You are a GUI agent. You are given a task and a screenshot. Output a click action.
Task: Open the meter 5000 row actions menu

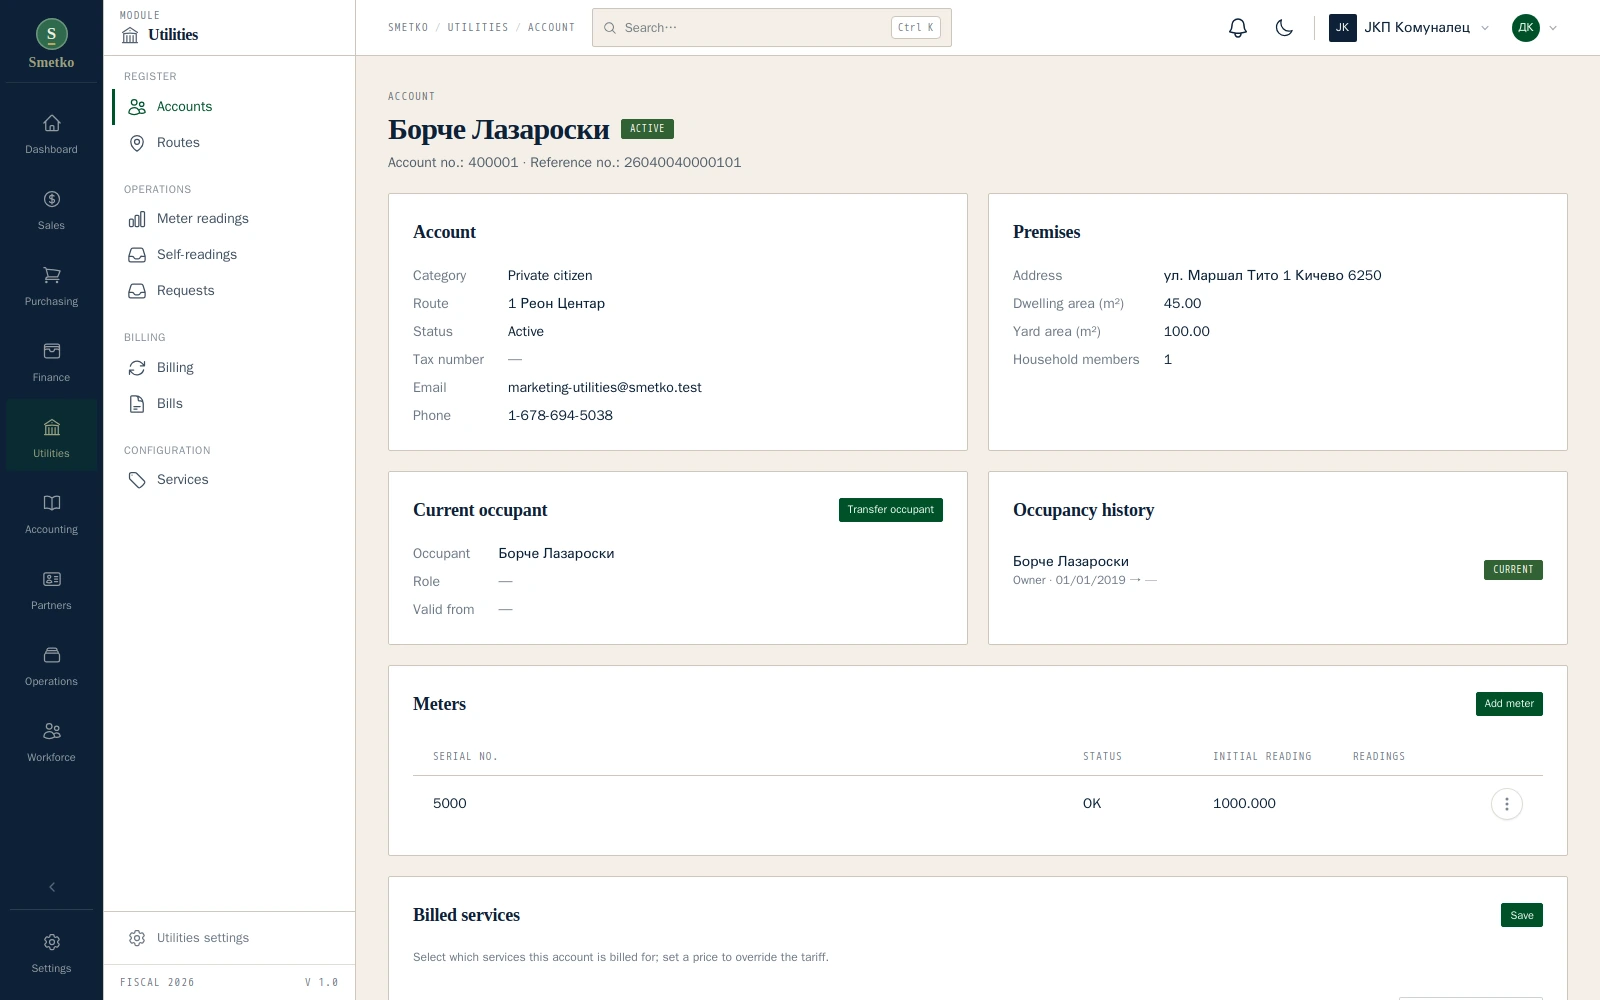[x=1506, y=804]
